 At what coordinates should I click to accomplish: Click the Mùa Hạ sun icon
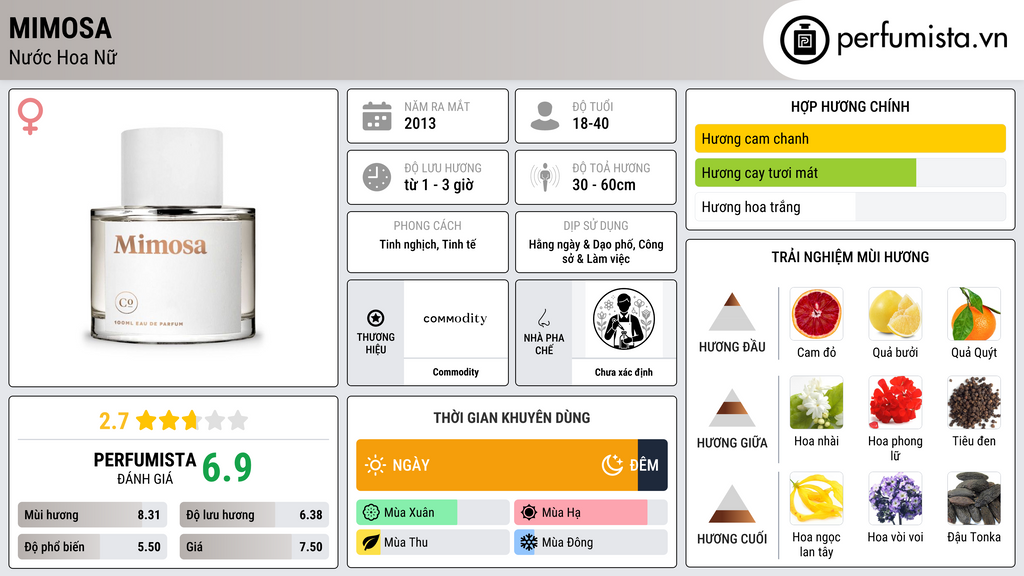click(529, 512)
